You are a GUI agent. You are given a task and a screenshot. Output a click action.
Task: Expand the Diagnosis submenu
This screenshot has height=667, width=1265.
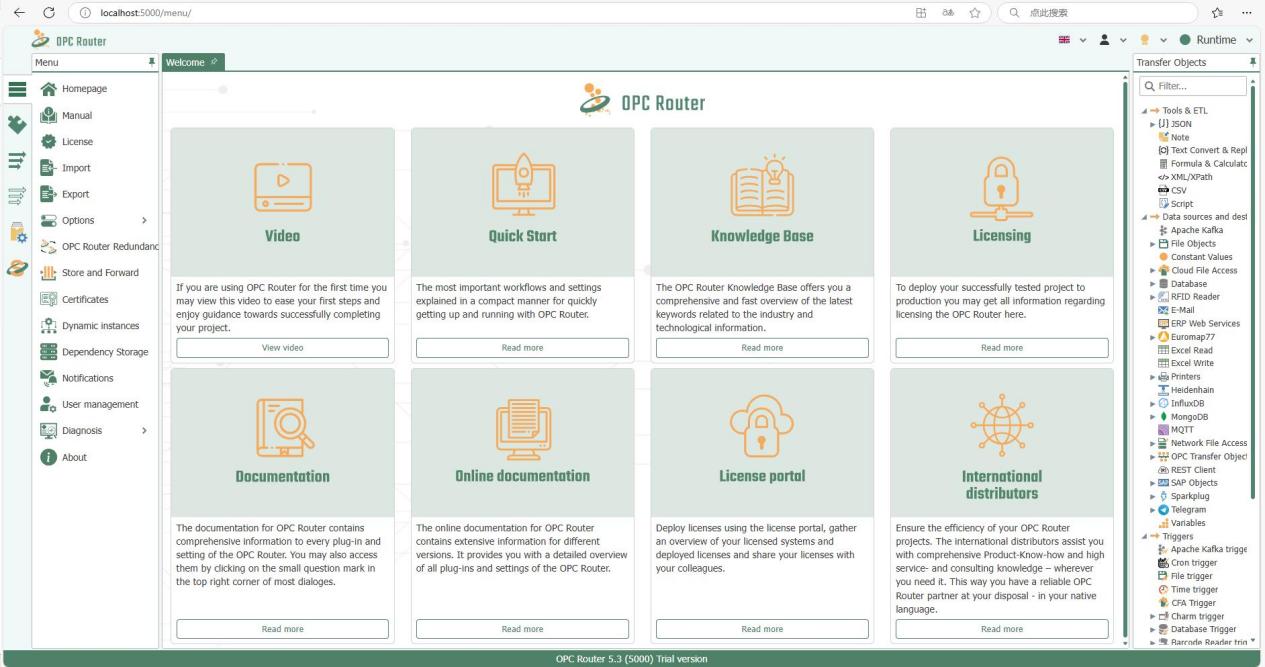coord(143,430)
